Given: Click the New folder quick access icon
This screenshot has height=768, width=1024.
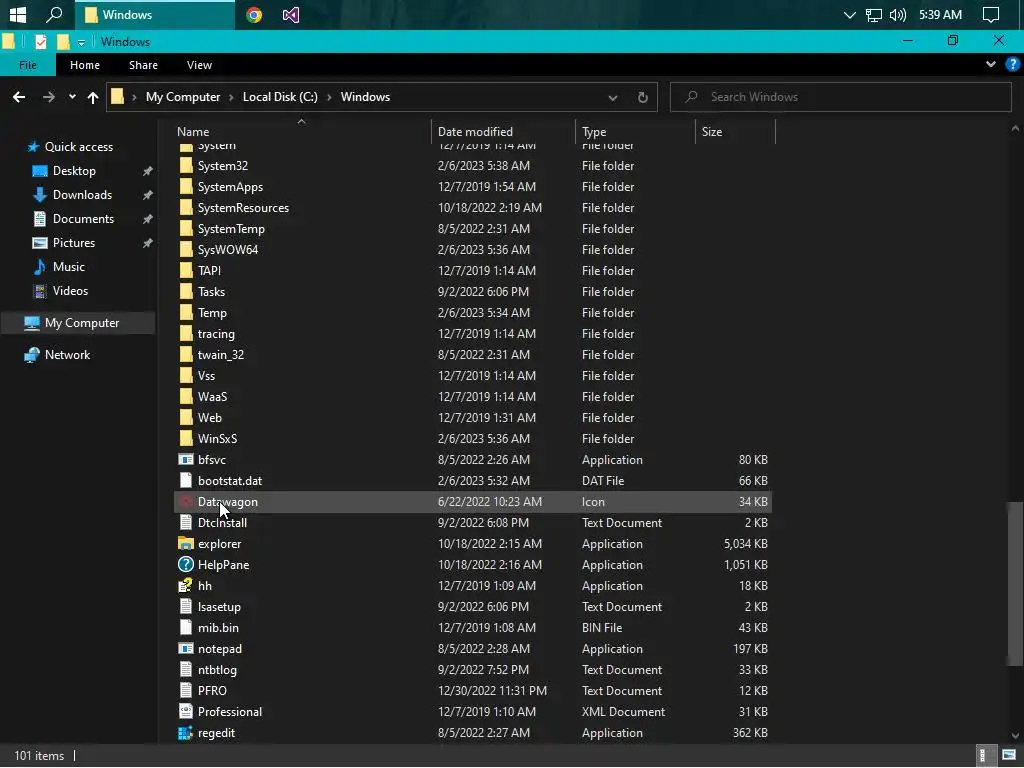Looking at the screenshot, I should coord(63,42).
